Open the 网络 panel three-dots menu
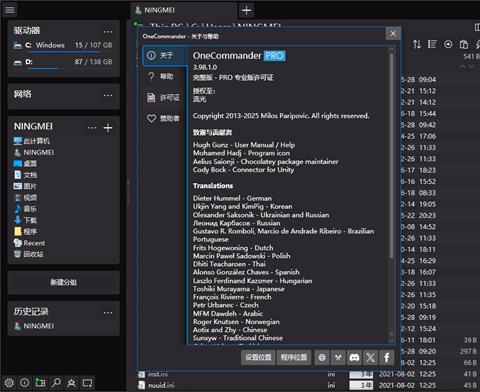480x392 pixels. 108,95
